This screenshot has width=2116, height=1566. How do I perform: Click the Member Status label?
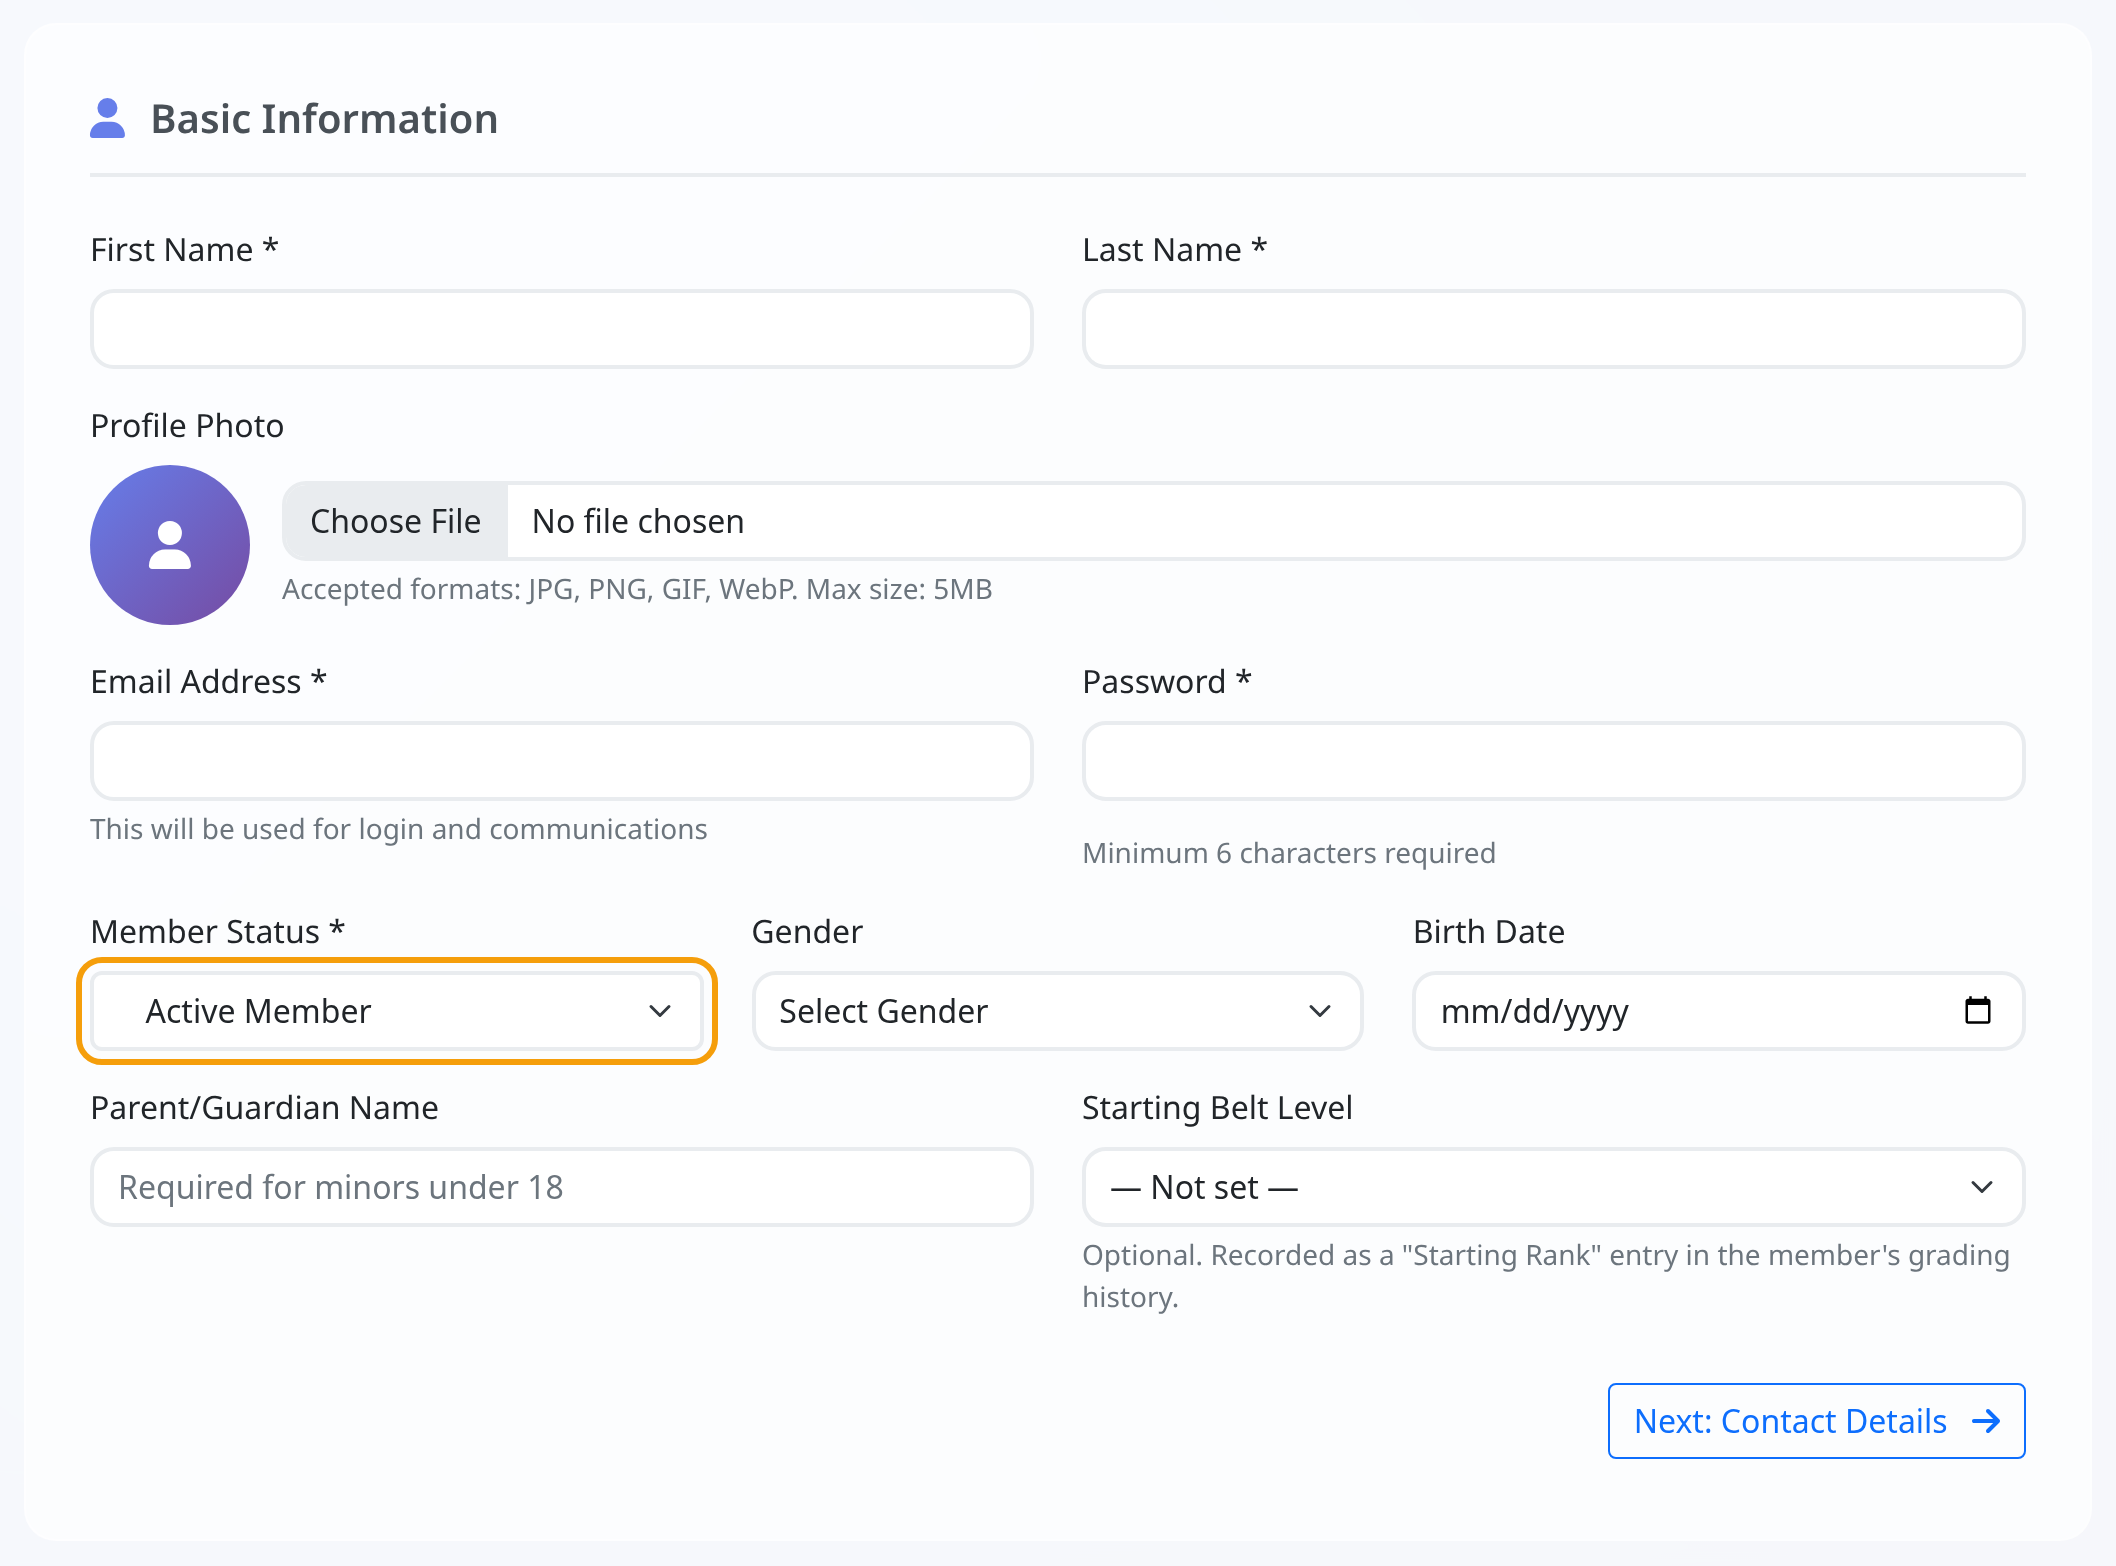[217, 931]
